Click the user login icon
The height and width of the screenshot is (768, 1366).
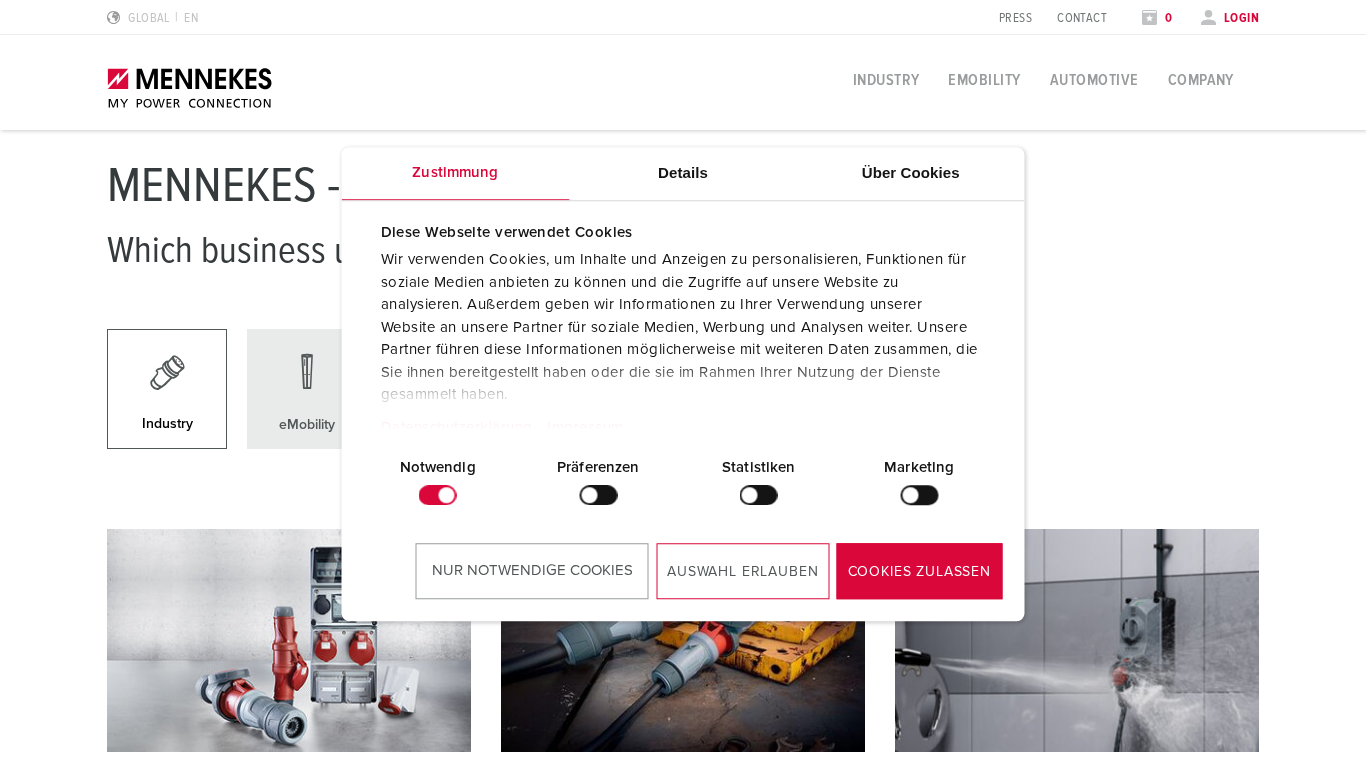pyautogui.click(x=1208, y=17)
